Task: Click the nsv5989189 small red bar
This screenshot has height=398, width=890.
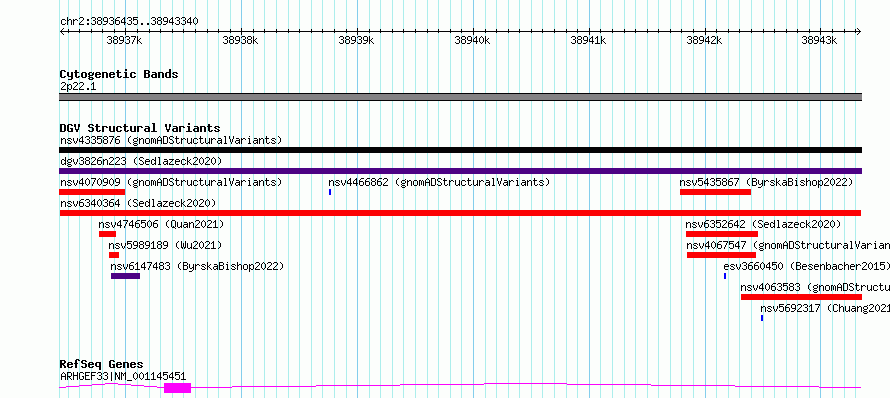Action: (114, 255)
